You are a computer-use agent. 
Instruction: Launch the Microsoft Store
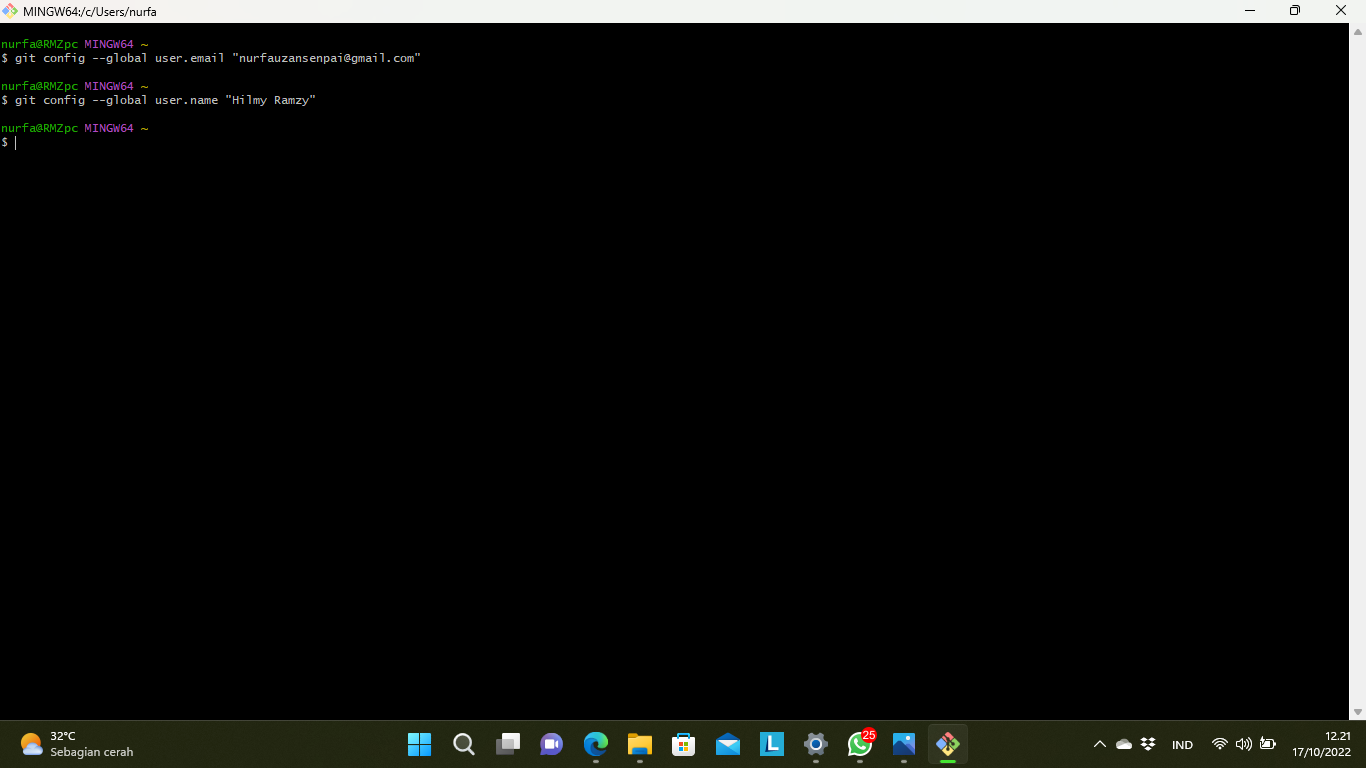(x=684, y=744)
